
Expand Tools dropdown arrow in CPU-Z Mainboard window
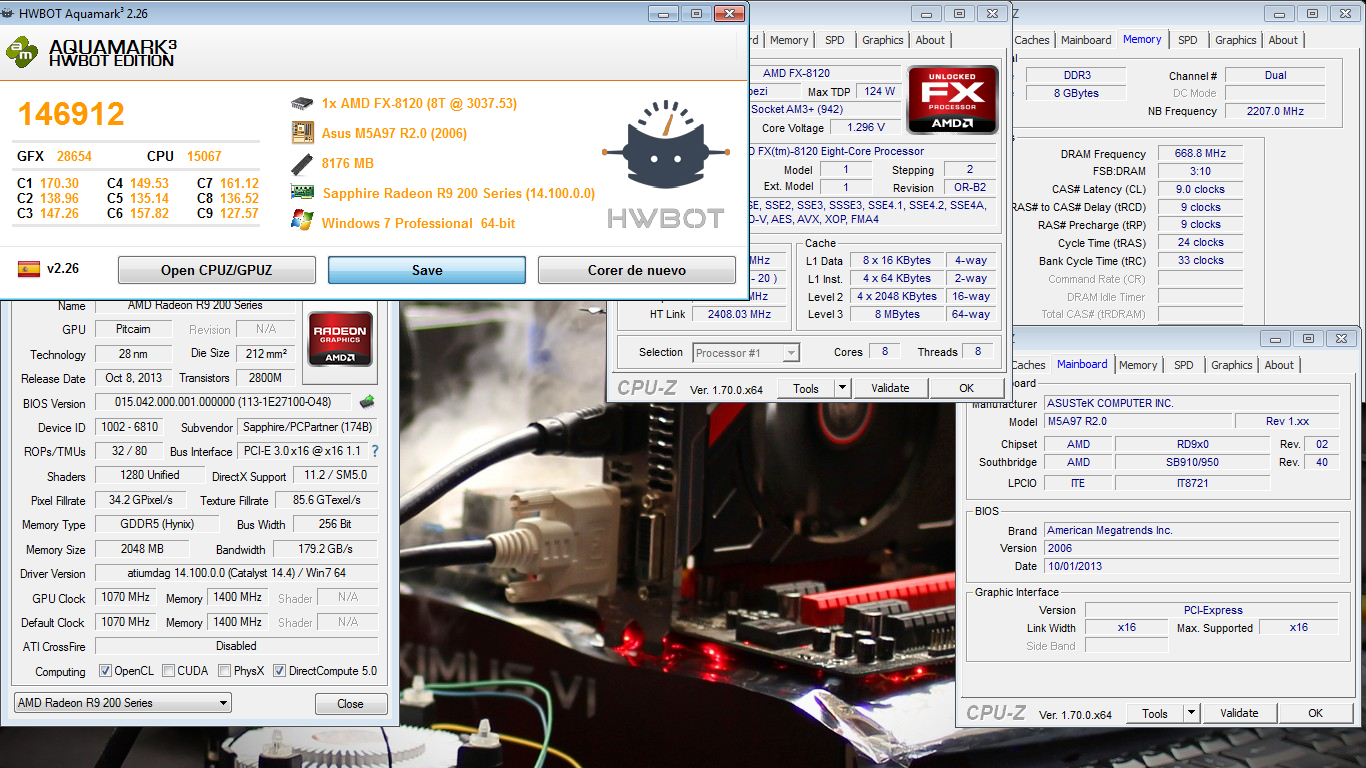point(1191,713)
